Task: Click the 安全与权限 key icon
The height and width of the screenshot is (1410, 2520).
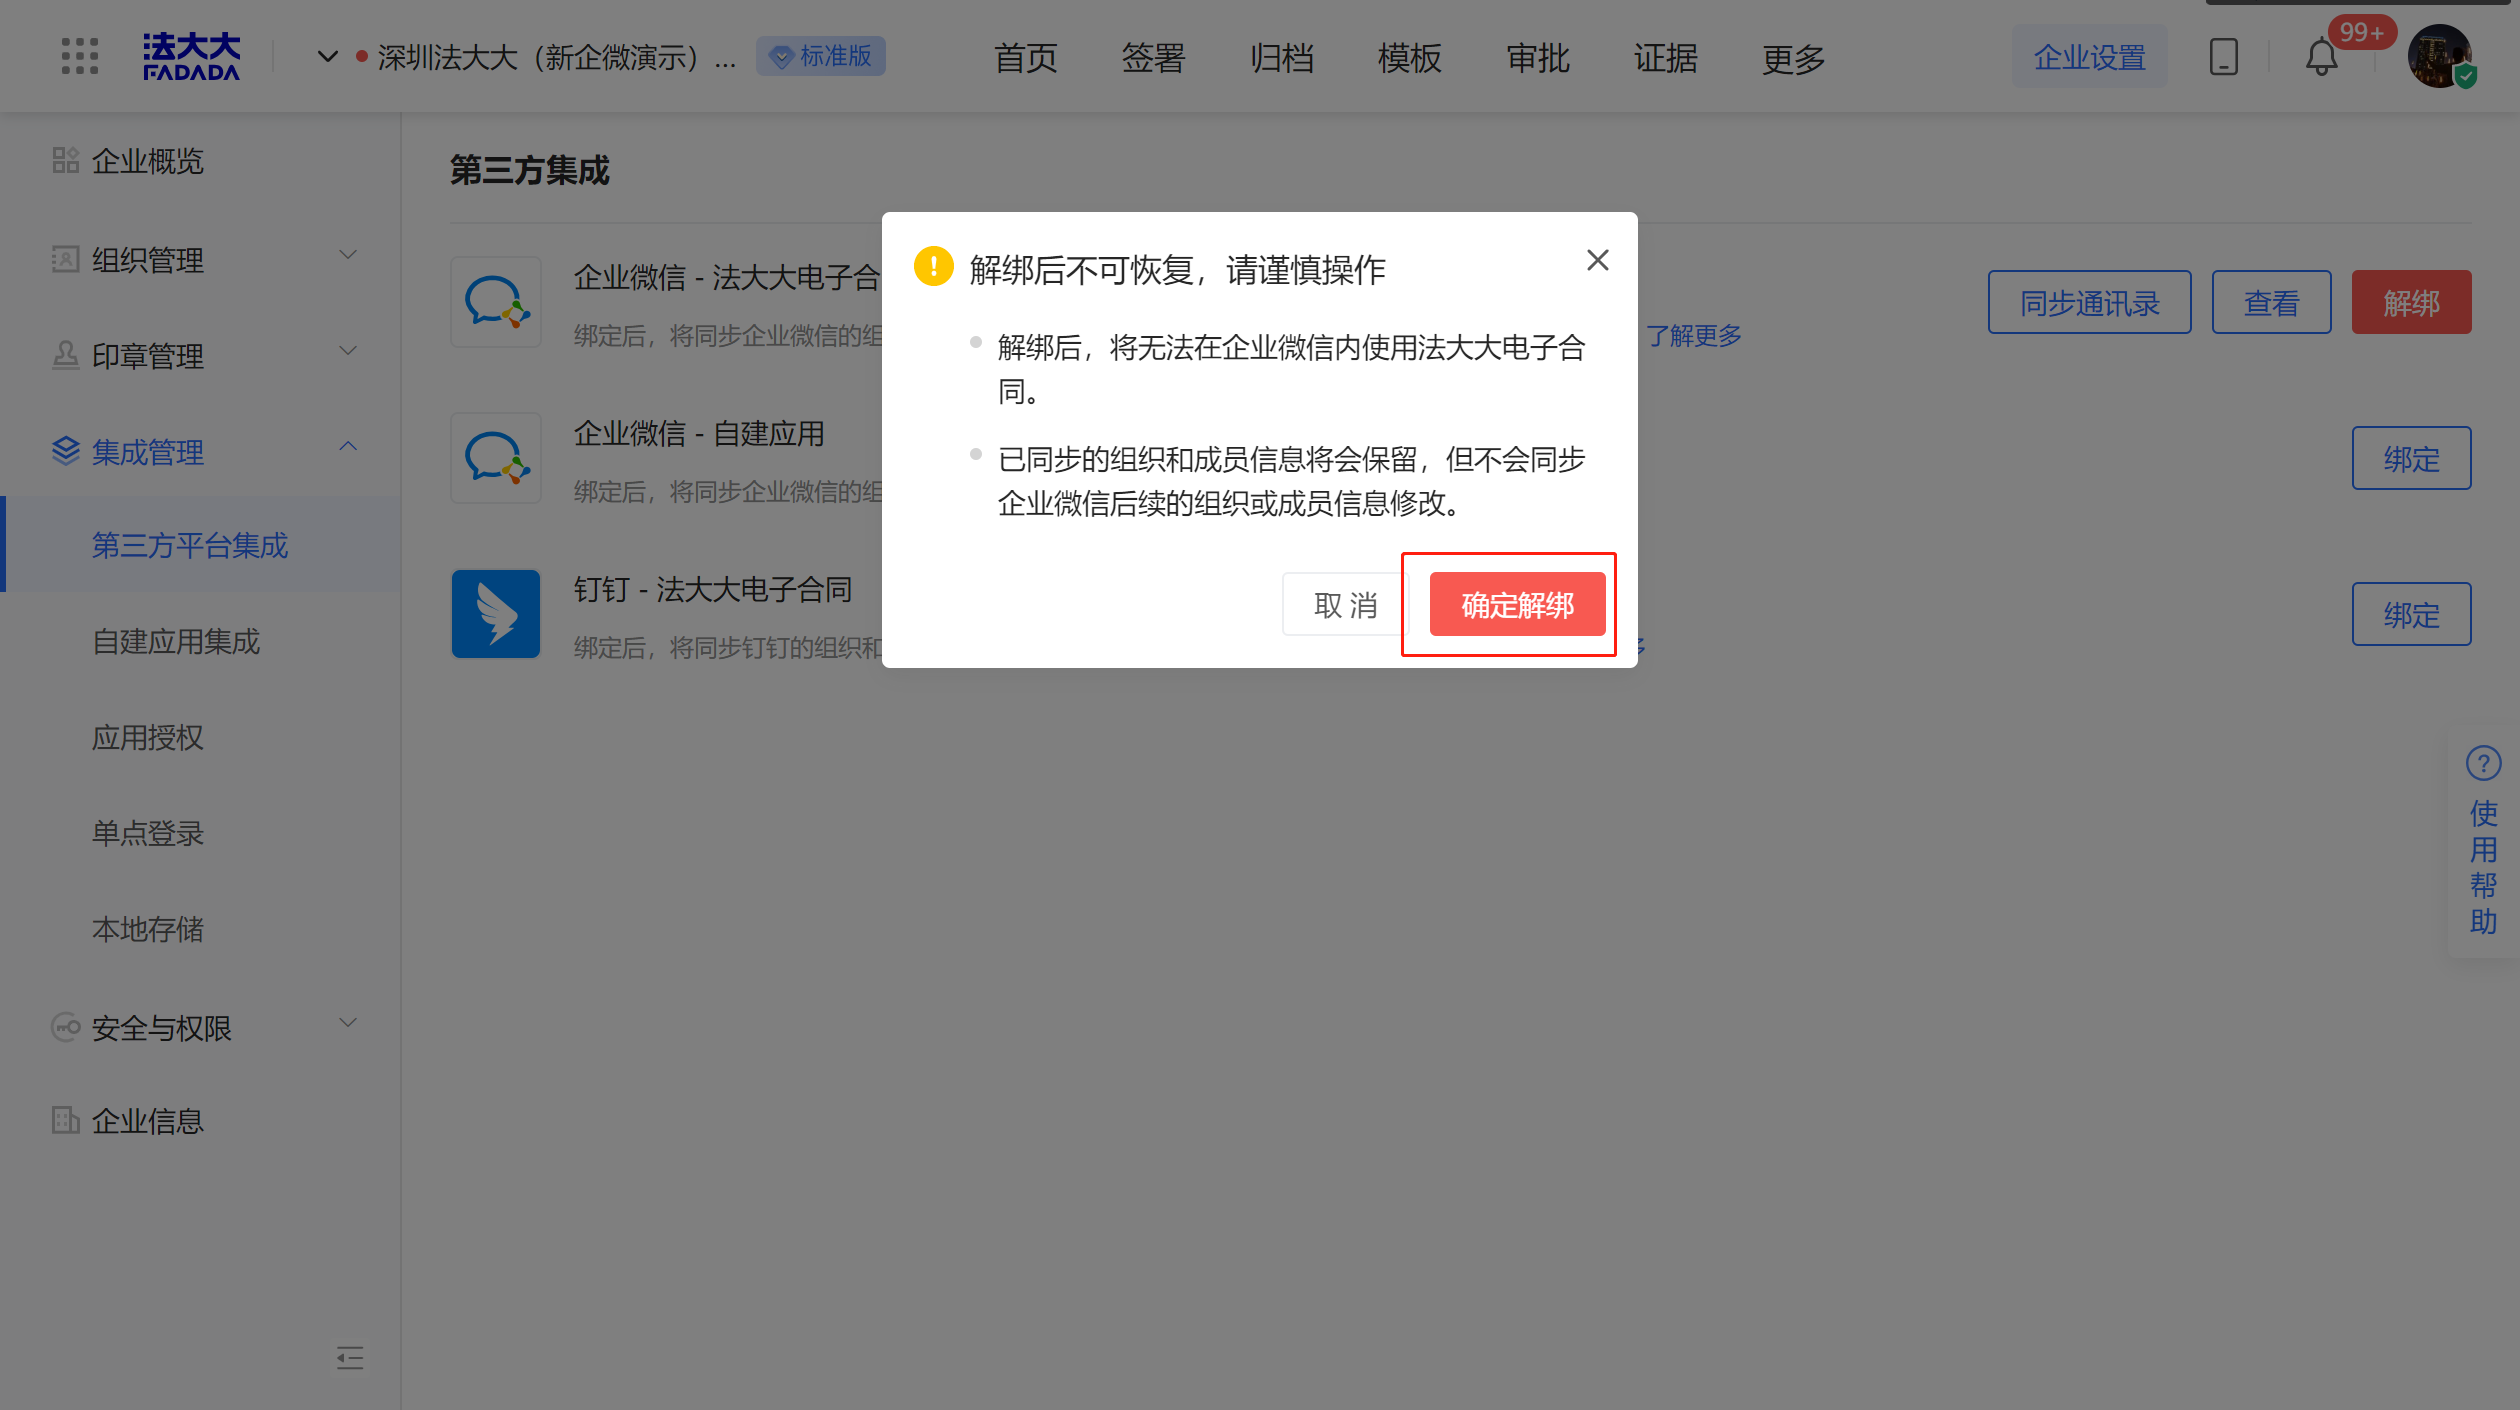Action: pyautogui.click(x=66, y=1027)
